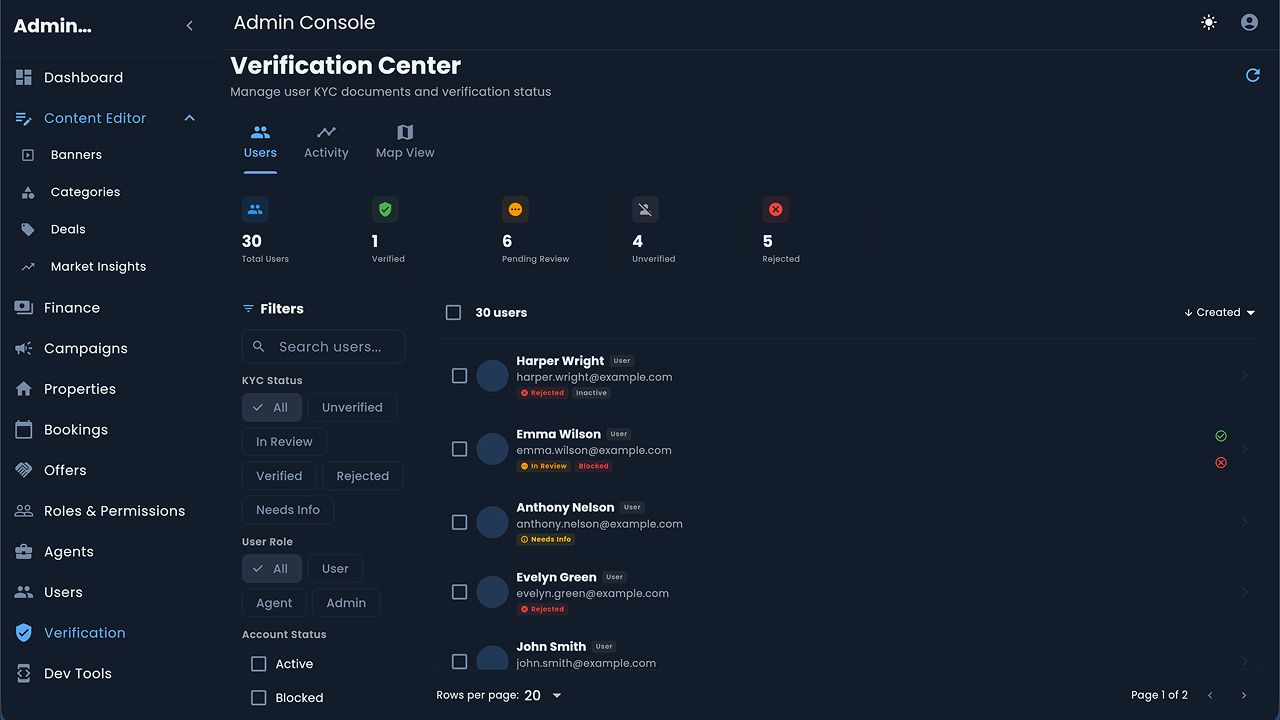
Task: Toggle light theme with the sun icon
Action: [1209, 22]
